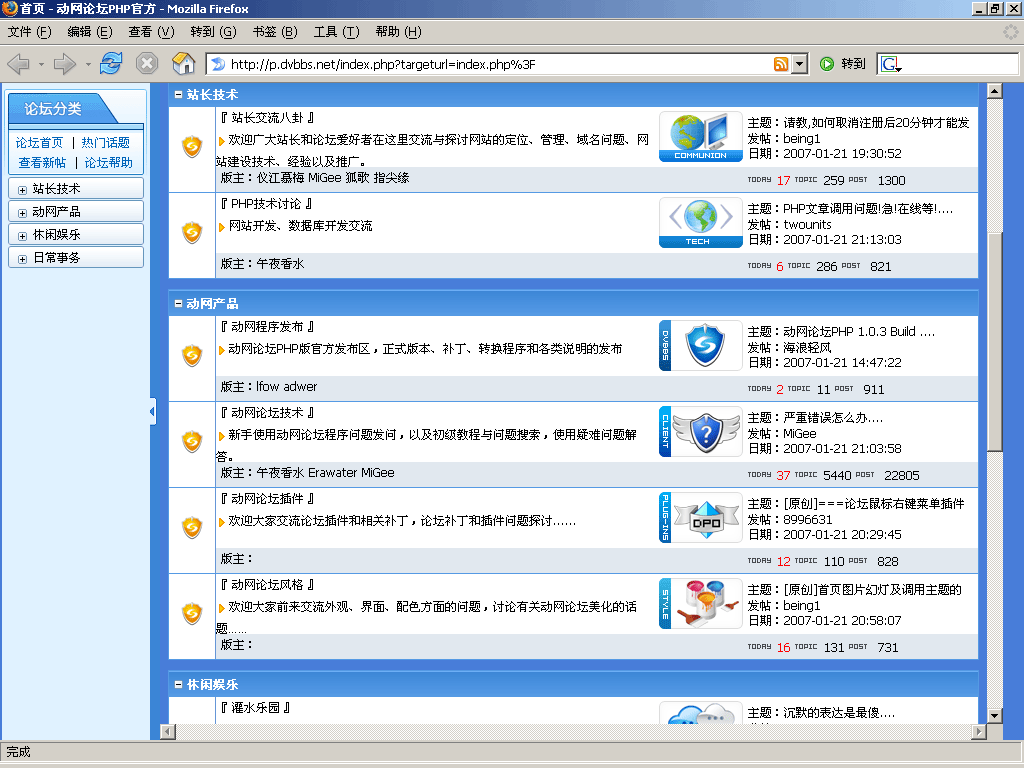Click the PLUG-INS DPO forum image
The width and height of the screenshot is (1024, 768).
701,517
